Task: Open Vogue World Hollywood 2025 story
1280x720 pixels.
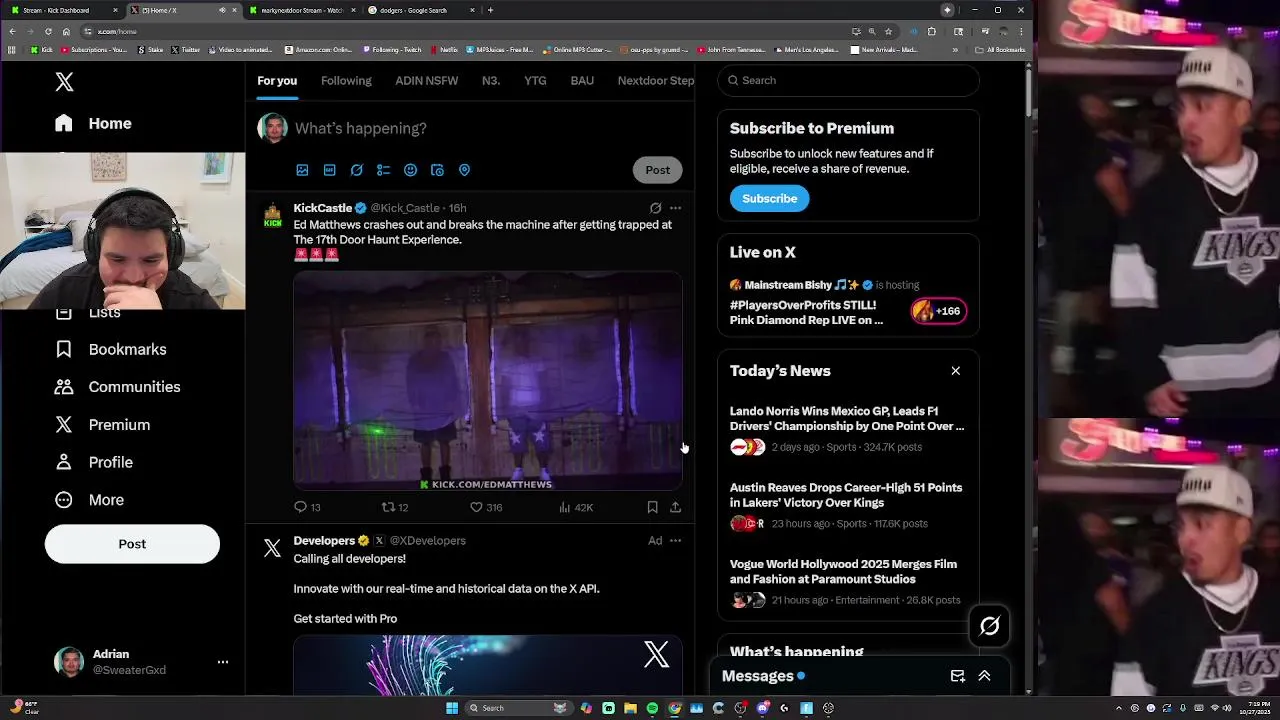Action: (848, 582)
